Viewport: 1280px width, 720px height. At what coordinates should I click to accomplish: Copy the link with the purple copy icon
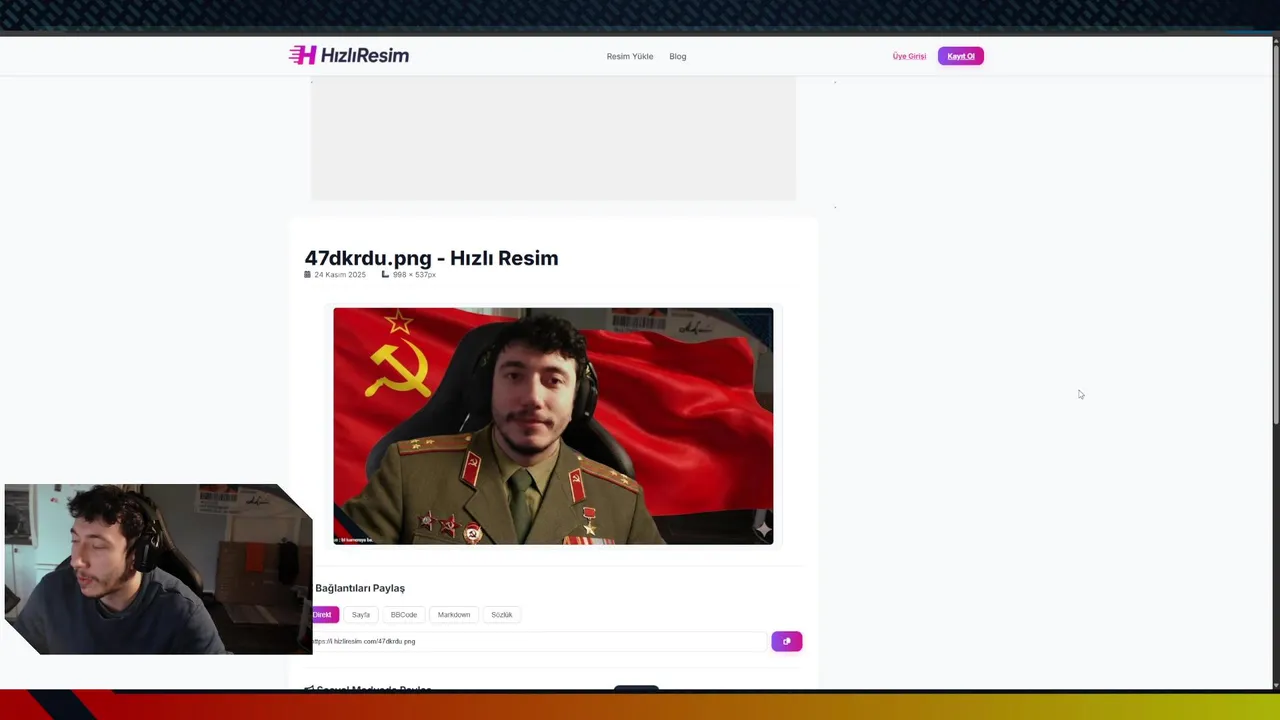click(x=786, y=641)
